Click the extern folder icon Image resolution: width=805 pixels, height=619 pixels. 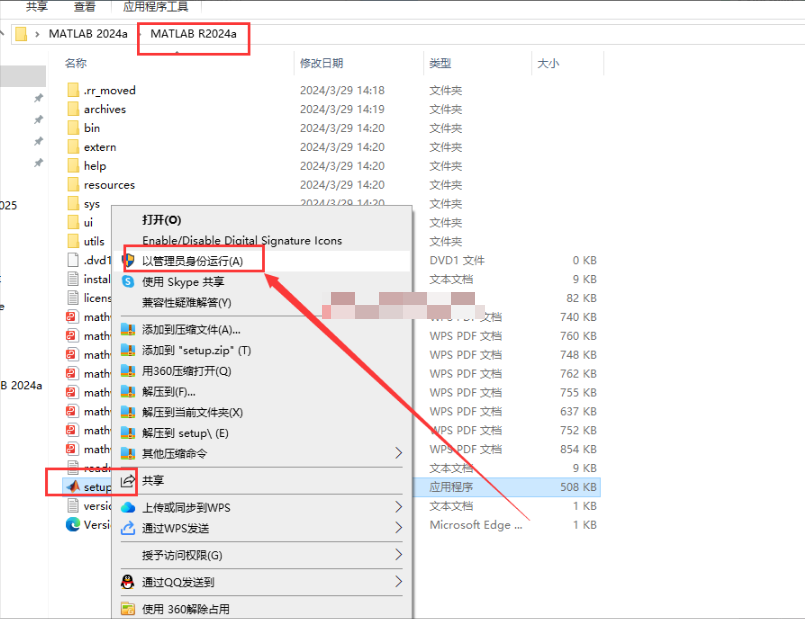(x=73, y=147)
